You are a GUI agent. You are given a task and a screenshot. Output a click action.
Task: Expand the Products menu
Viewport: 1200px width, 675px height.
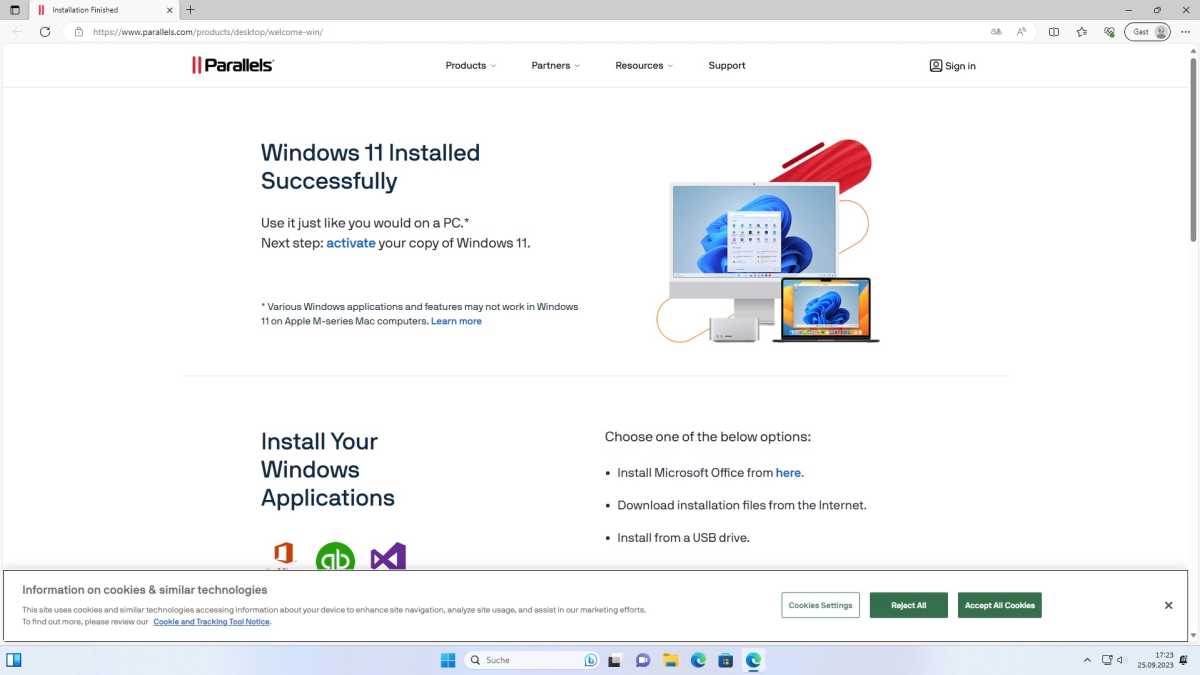(x=471, y=66)
